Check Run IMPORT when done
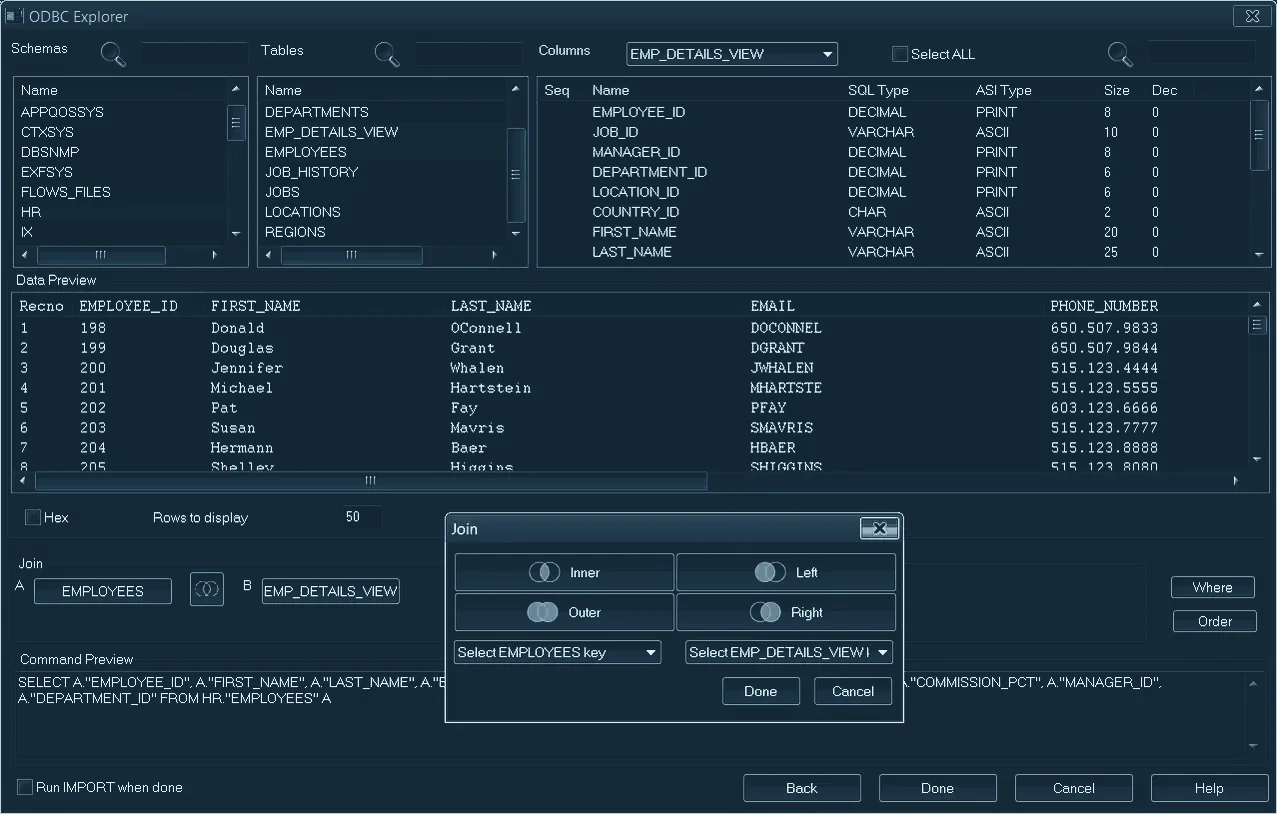This screenshot has height=814, width=1277. 24,787
